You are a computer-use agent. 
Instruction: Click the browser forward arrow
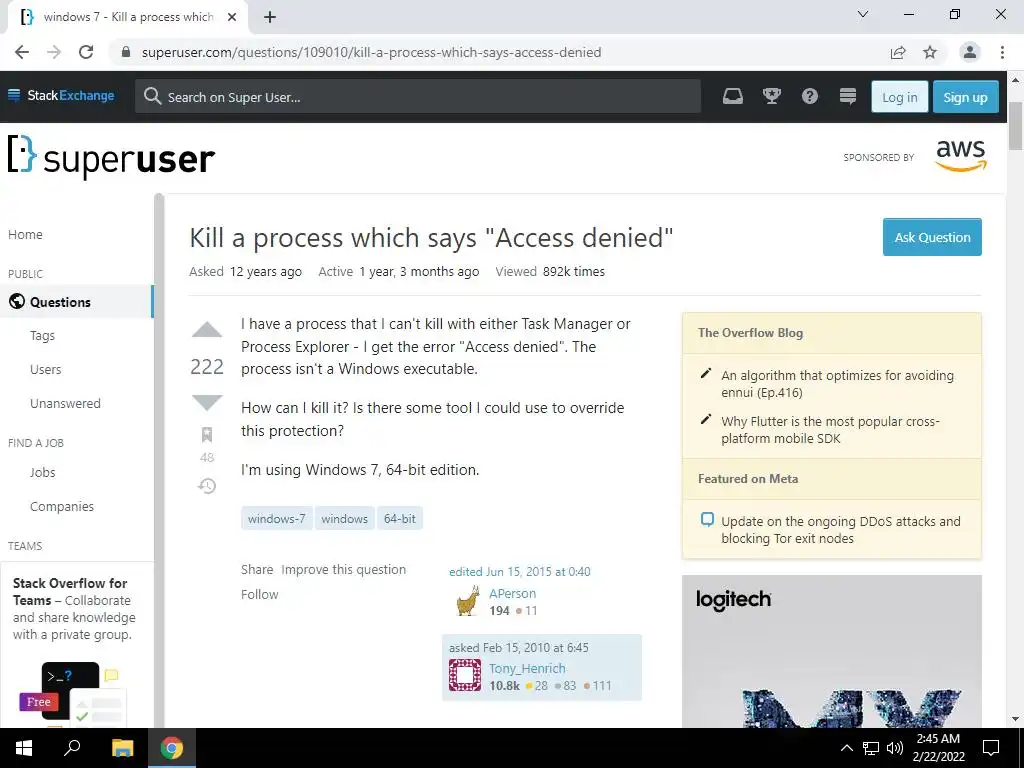point(54,52)
